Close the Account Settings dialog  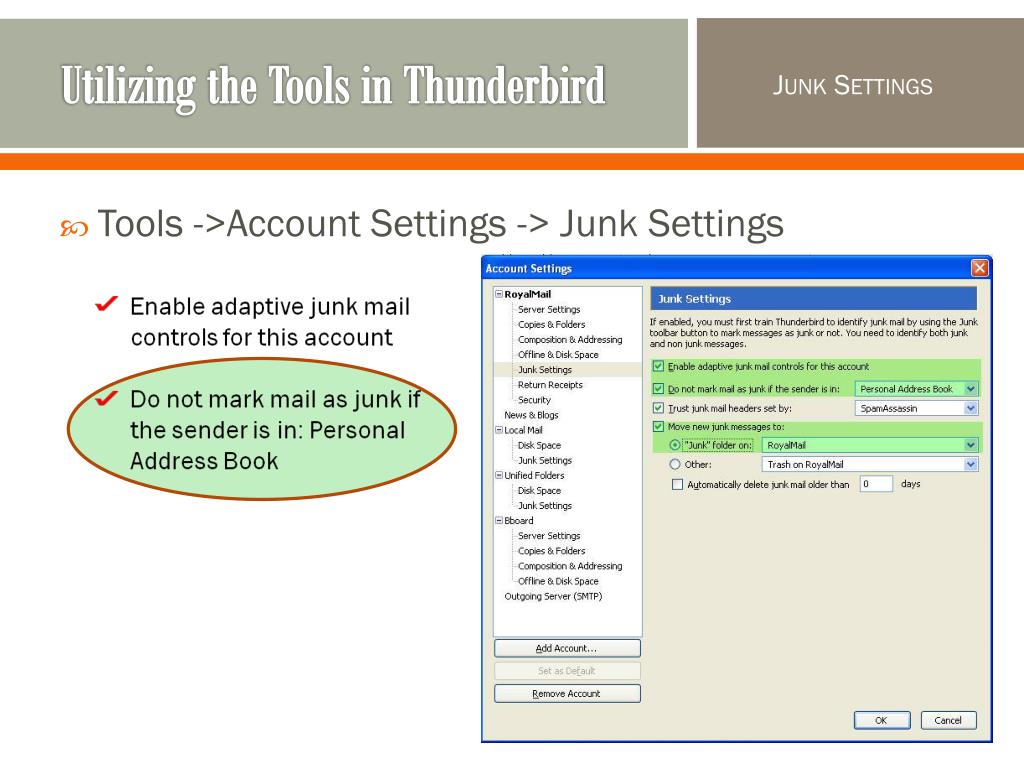(x=979, y=268)
